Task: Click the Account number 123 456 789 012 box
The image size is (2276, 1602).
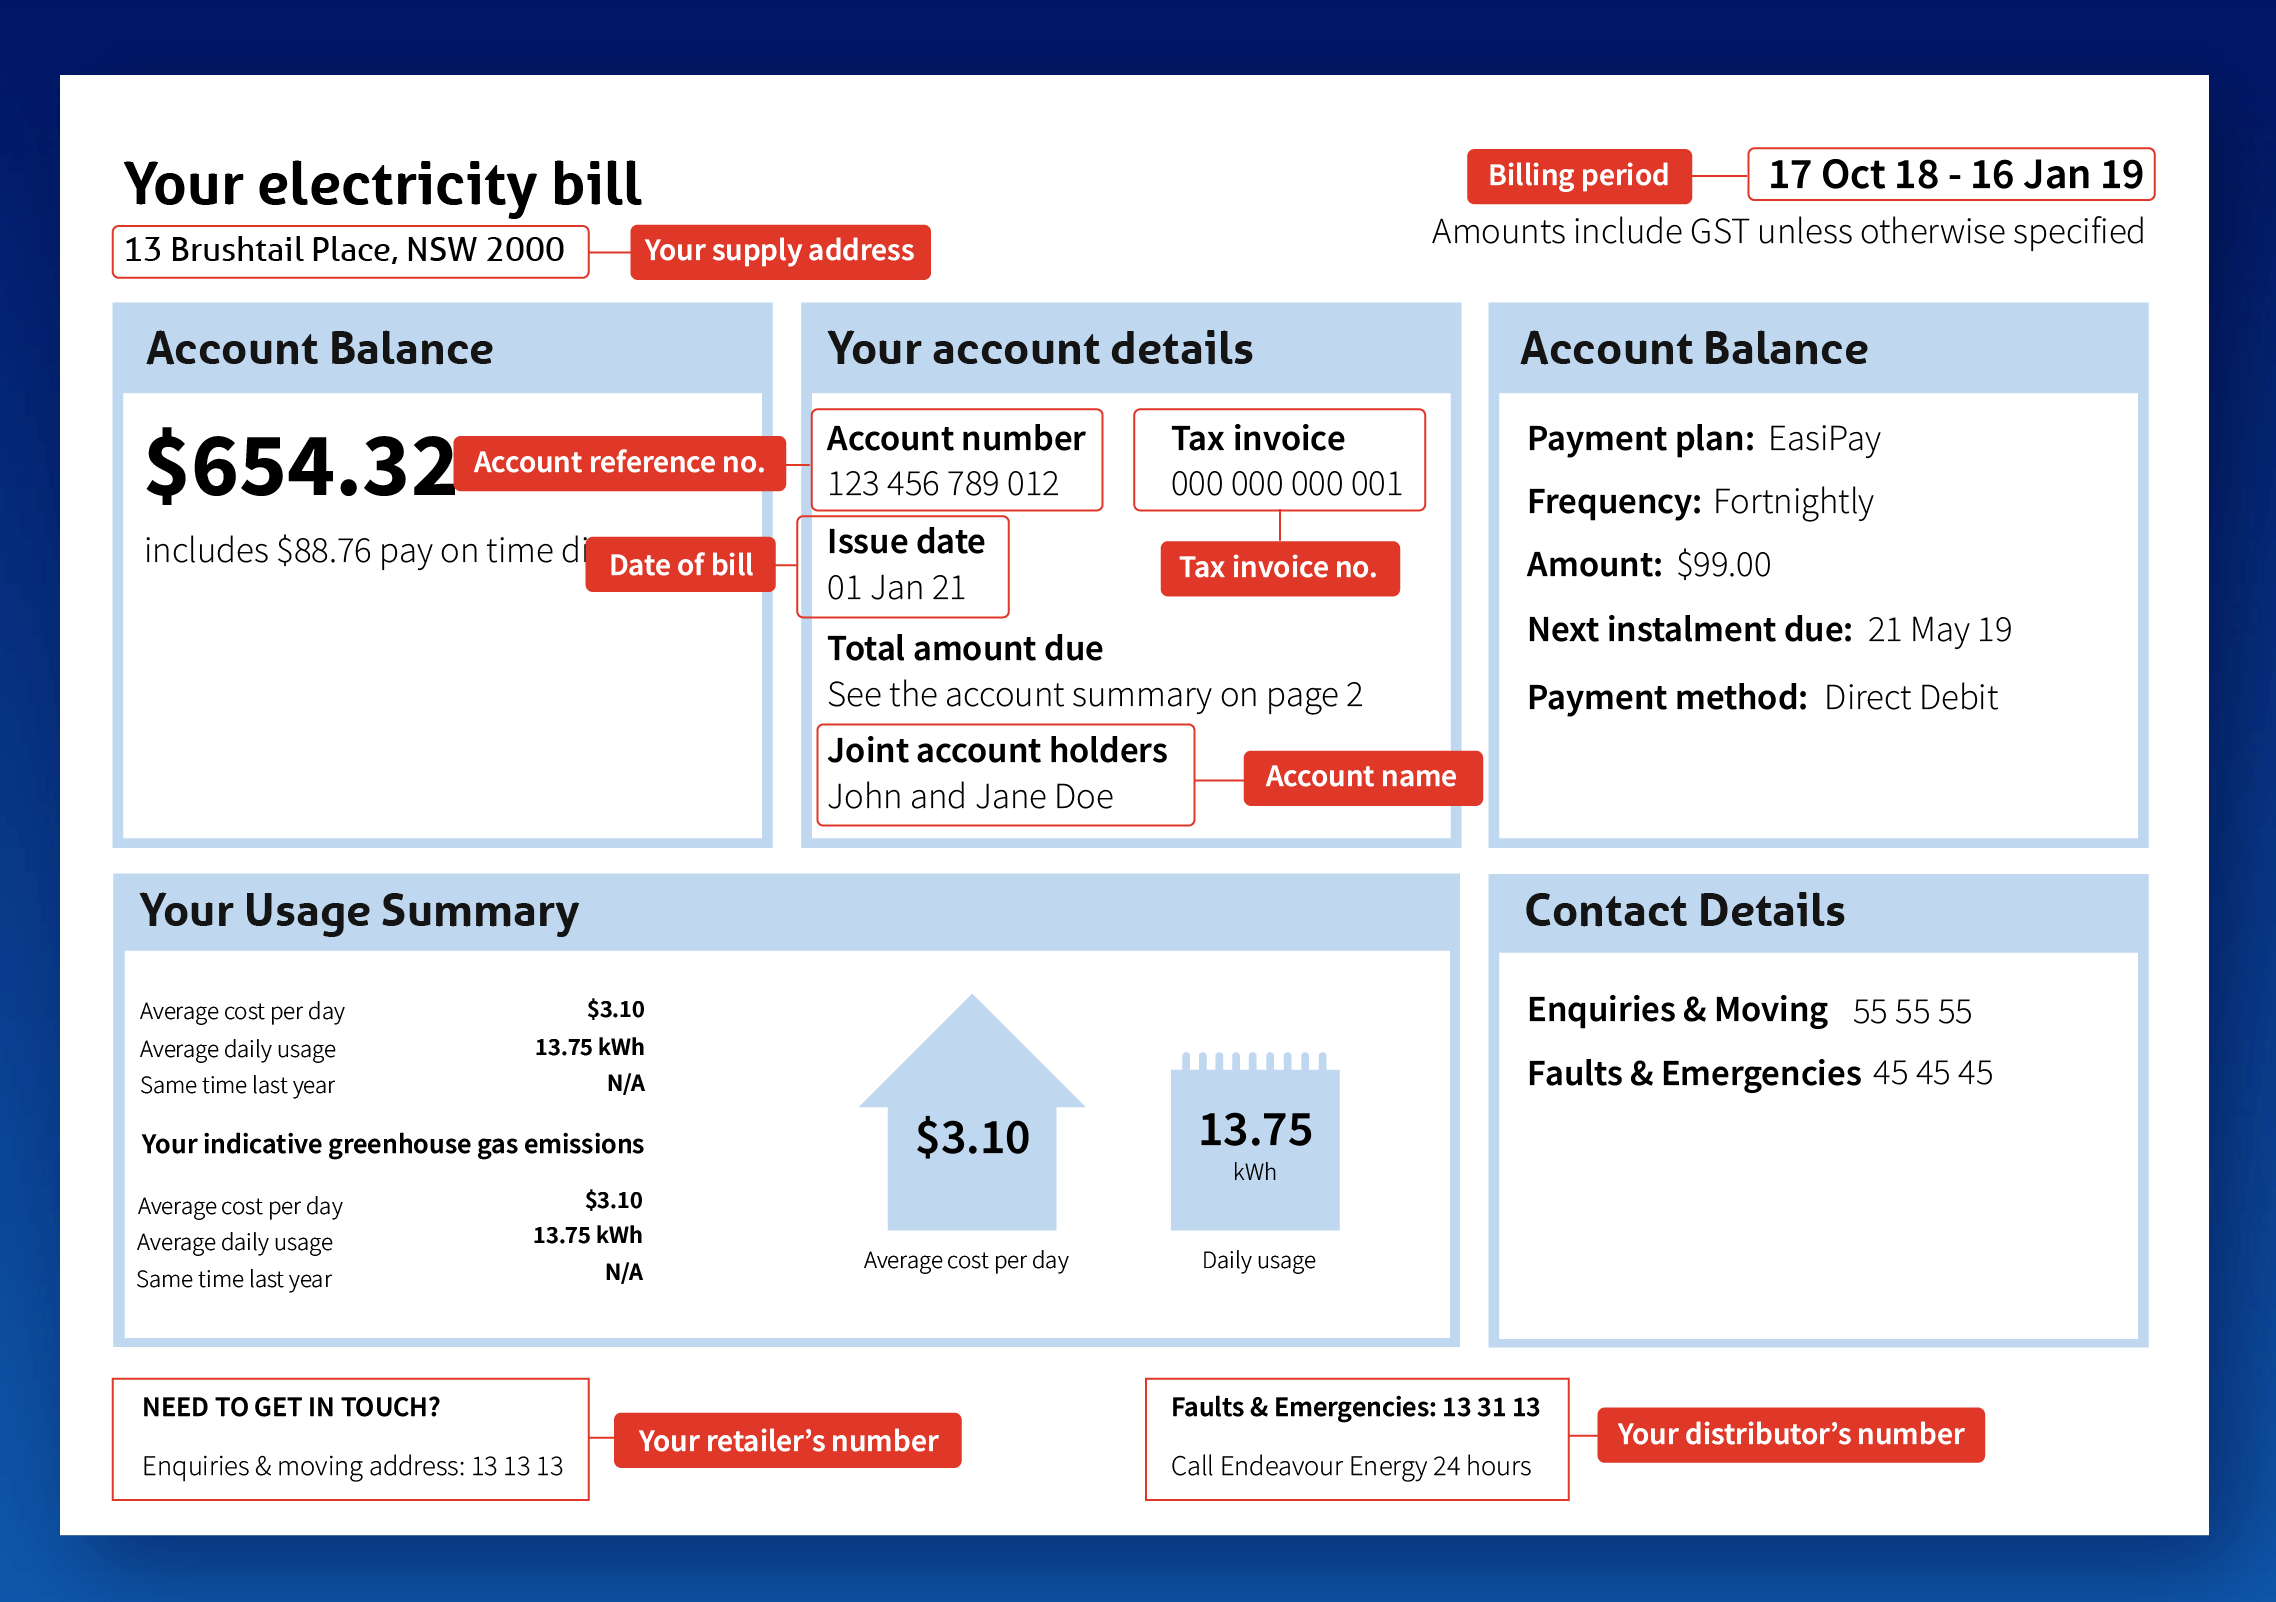Action: click(x=956, y=460)
